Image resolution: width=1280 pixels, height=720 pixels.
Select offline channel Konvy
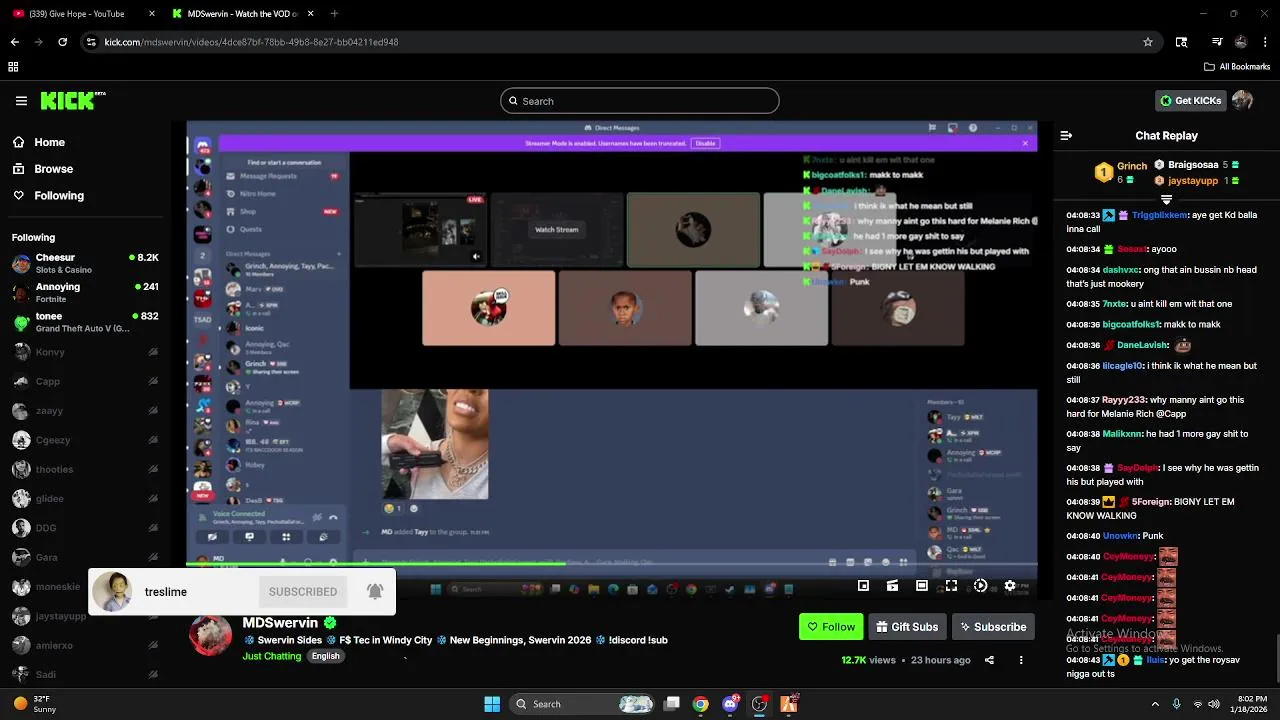(x=85, y=352)
